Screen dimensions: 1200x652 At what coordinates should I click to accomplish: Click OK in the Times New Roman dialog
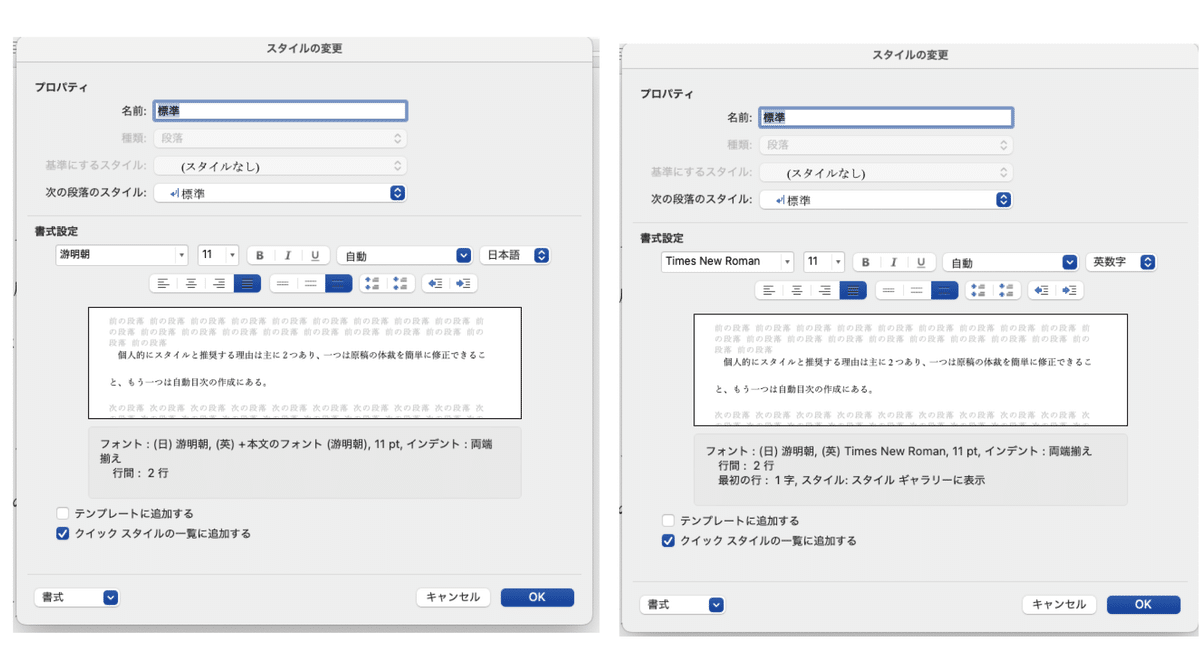pyautogui.click(x=1143, y=605)
